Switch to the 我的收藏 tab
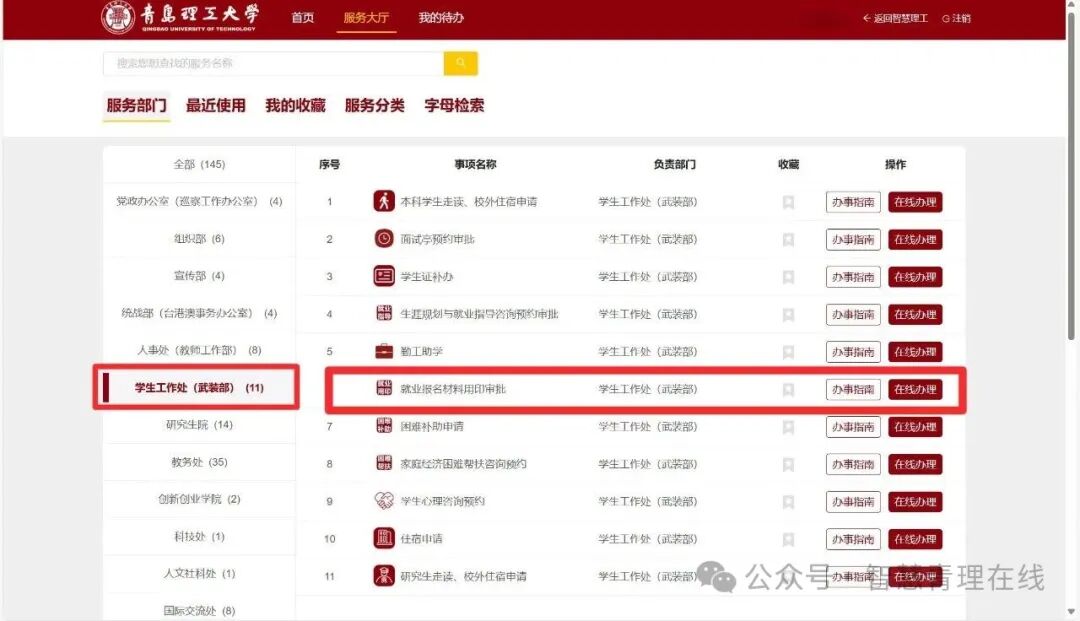This screenshot has width=1080, height=621. pyautogui.click(x=295, y=105)
